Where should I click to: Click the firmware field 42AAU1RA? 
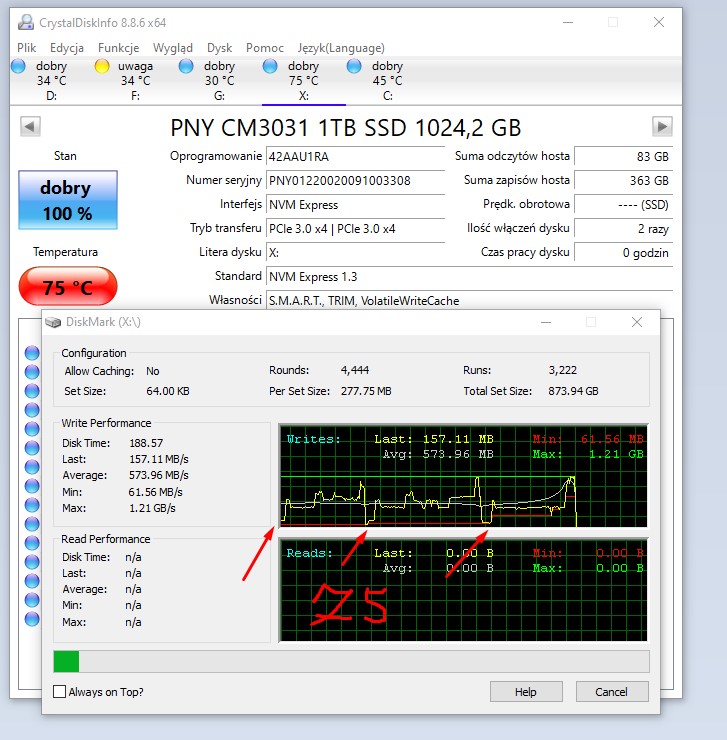pyautogui.click(x=355, y=157)
